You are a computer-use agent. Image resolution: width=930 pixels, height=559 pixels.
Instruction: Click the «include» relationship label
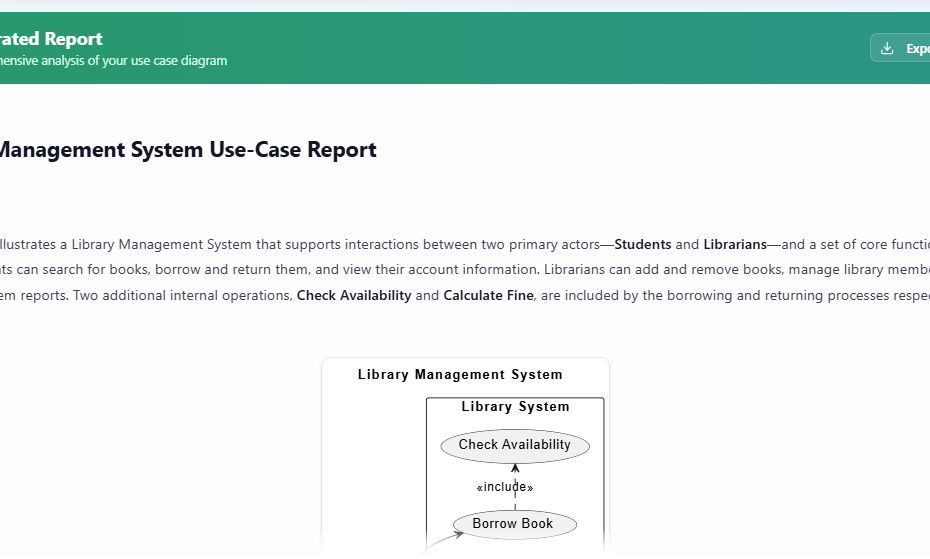click(505, 488)
